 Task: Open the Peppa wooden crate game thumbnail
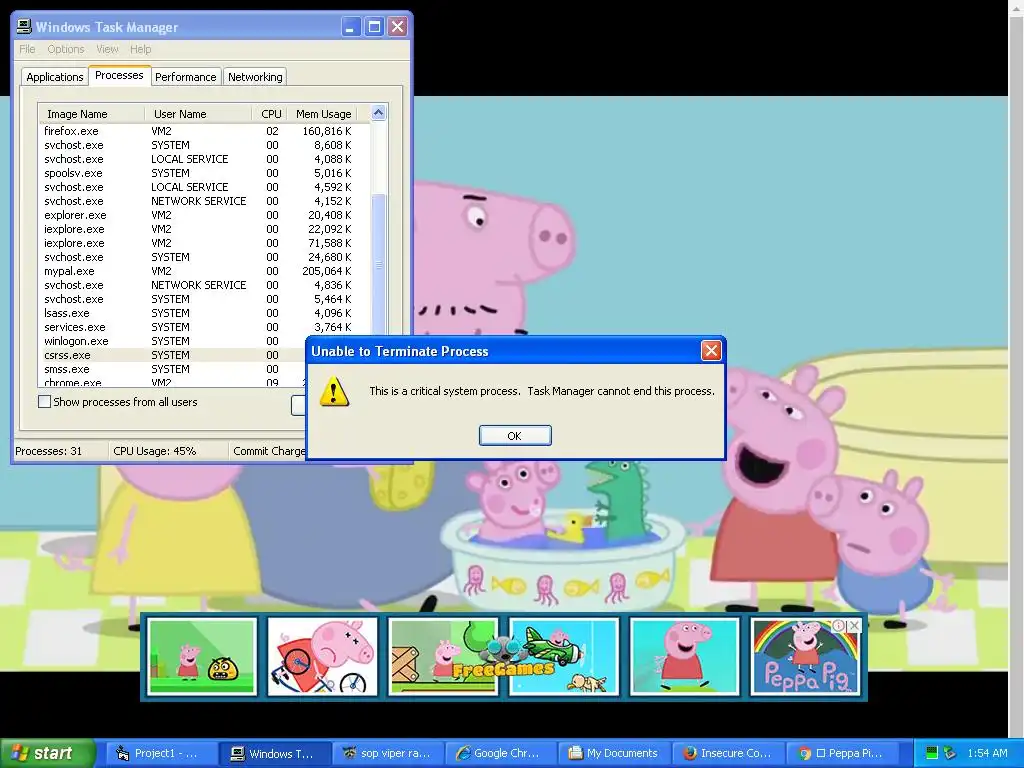[443, 656]
